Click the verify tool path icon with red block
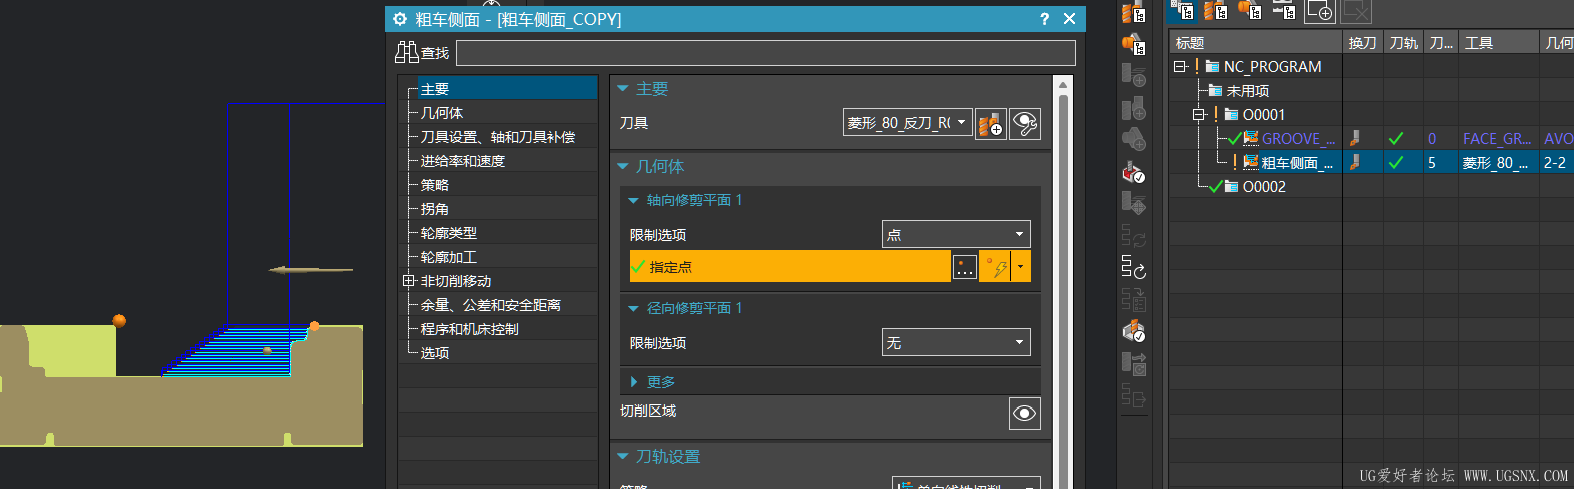The height and width of the screenshot is (489, 1574). click(1133, 172)
